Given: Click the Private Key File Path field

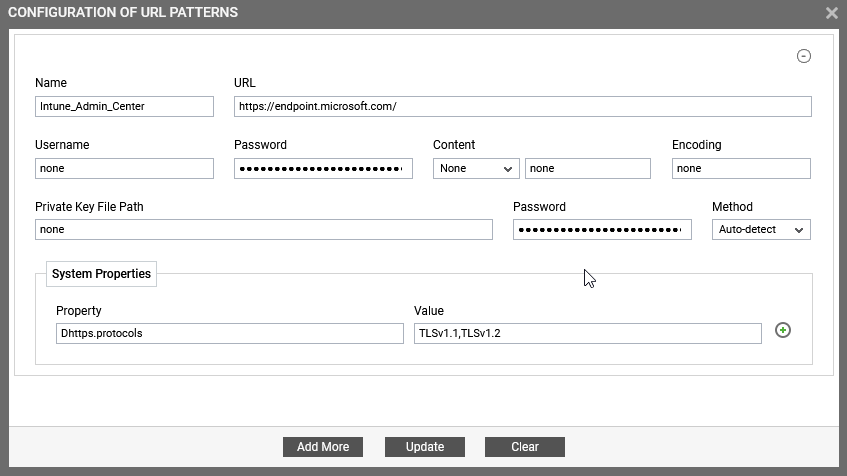Looking at the screenshot, I should coord(264,230).
